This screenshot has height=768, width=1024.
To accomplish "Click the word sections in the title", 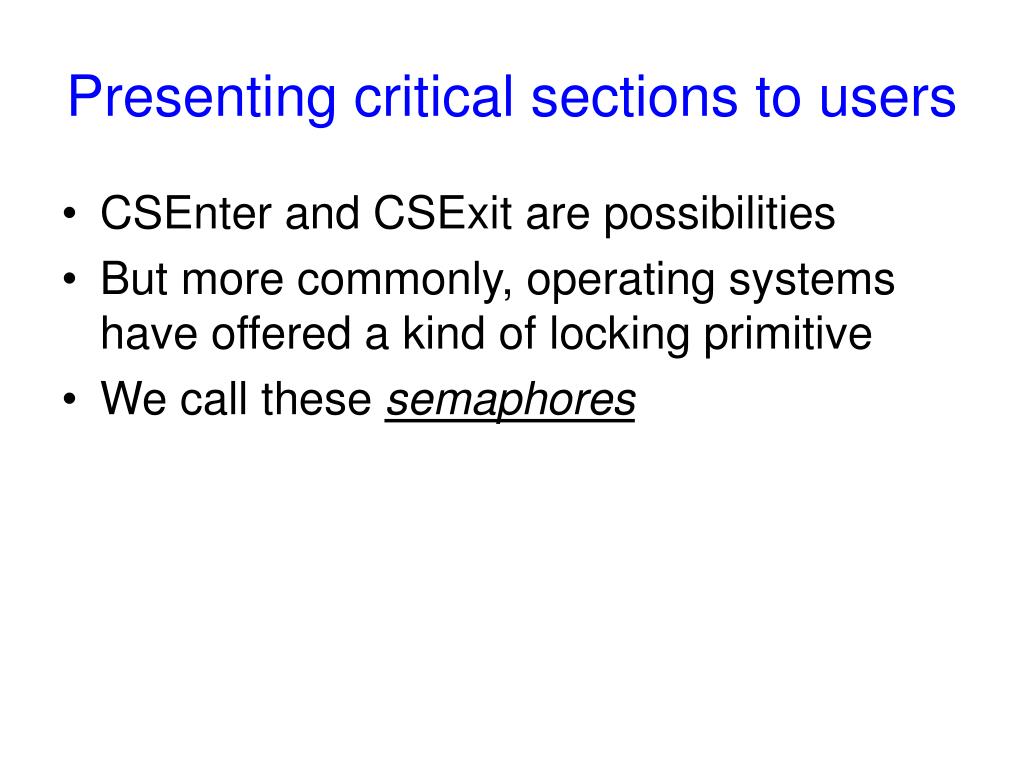I will tap(635, 97).
